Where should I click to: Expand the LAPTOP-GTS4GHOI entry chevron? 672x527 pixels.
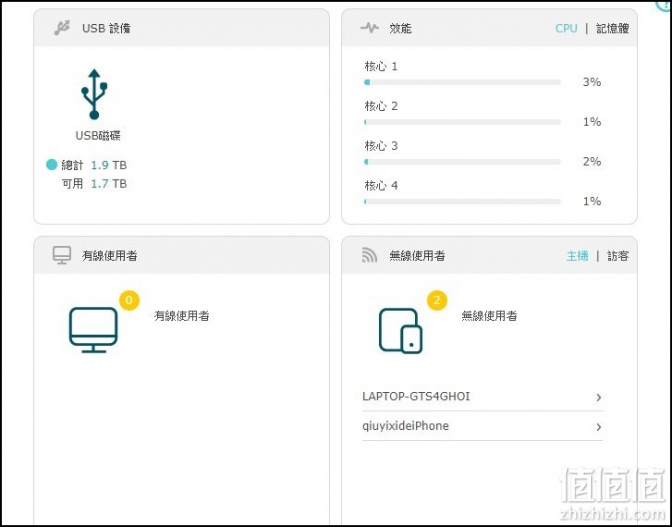pyautogui.click(x=599, y=398)
